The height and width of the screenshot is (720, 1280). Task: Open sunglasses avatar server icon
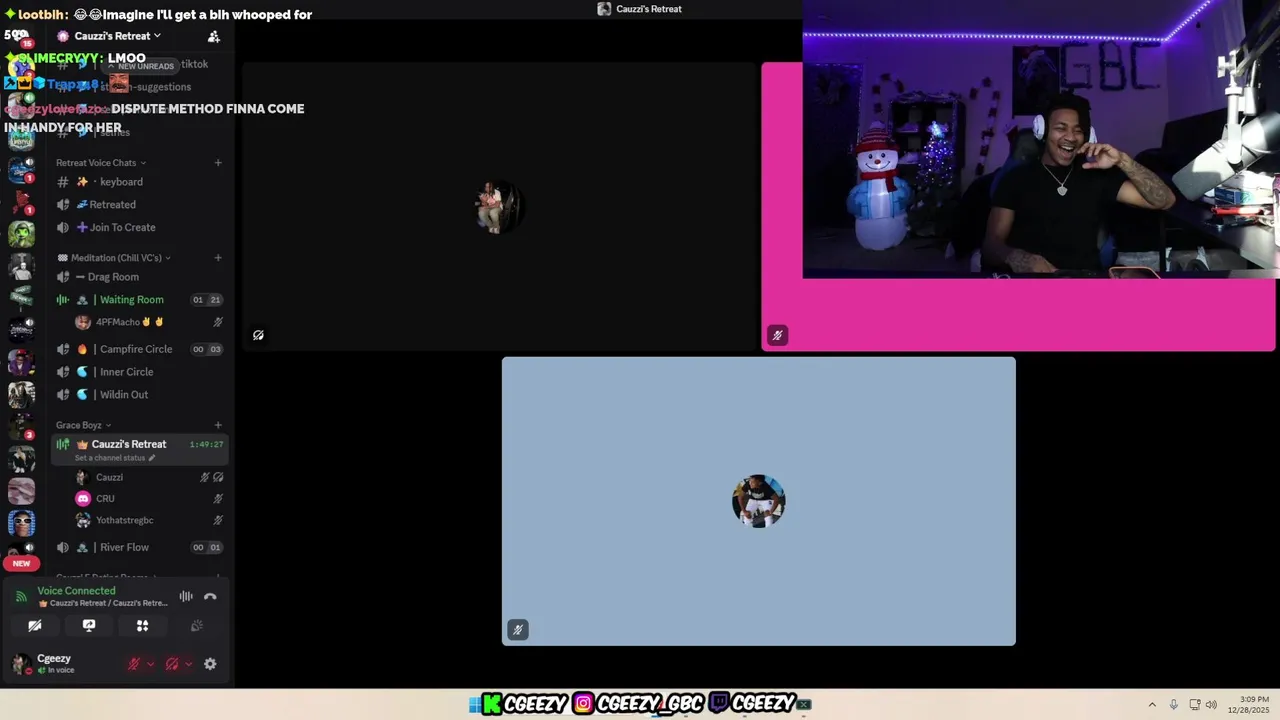pyautogui.click(x=21, y=523)
